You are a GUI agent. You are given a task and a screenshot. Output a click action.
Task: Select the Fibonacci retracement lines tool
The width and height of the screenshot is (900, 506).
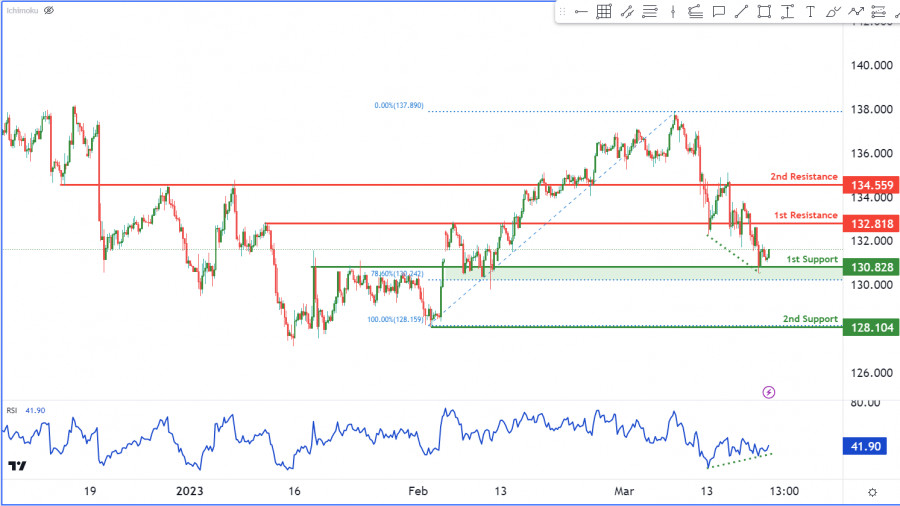point(650,11)
